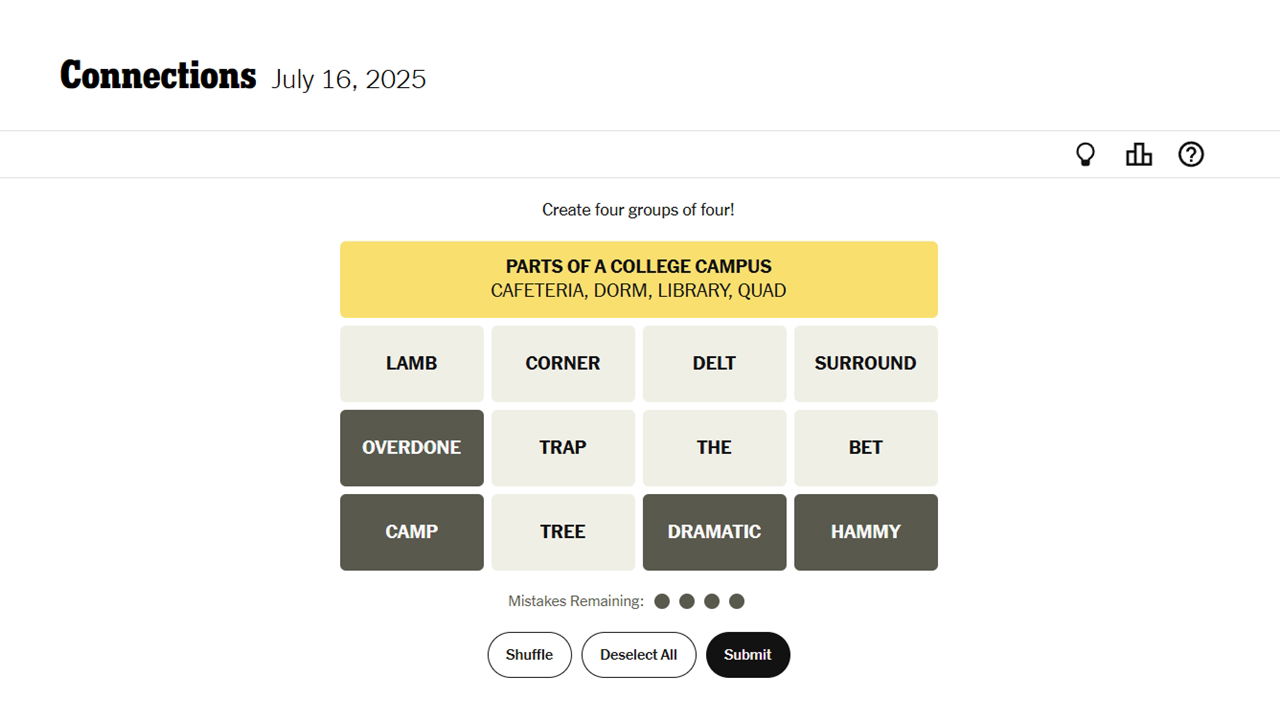Click the Deselect All button

638,655
